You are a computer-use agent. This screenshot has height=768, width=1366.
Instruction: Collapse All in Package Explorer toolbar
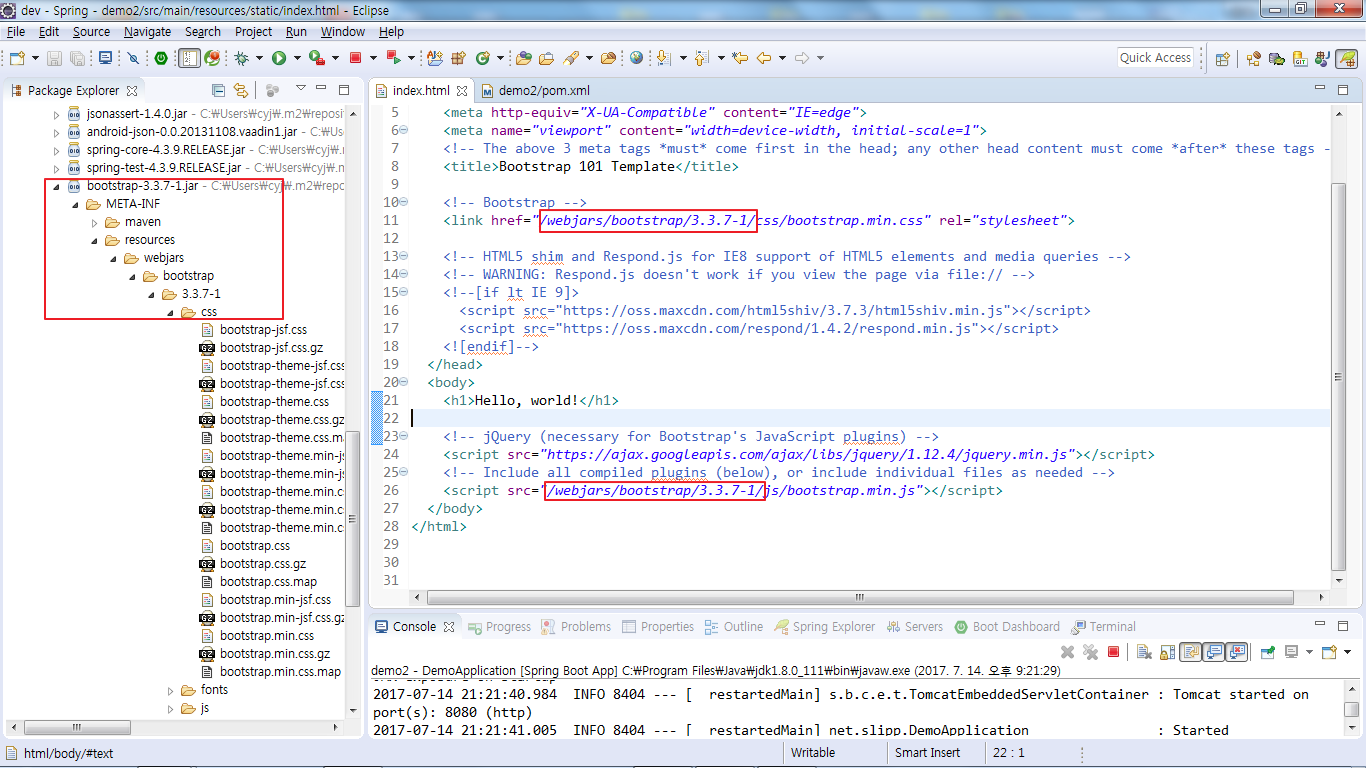click(x=219, y=90)
